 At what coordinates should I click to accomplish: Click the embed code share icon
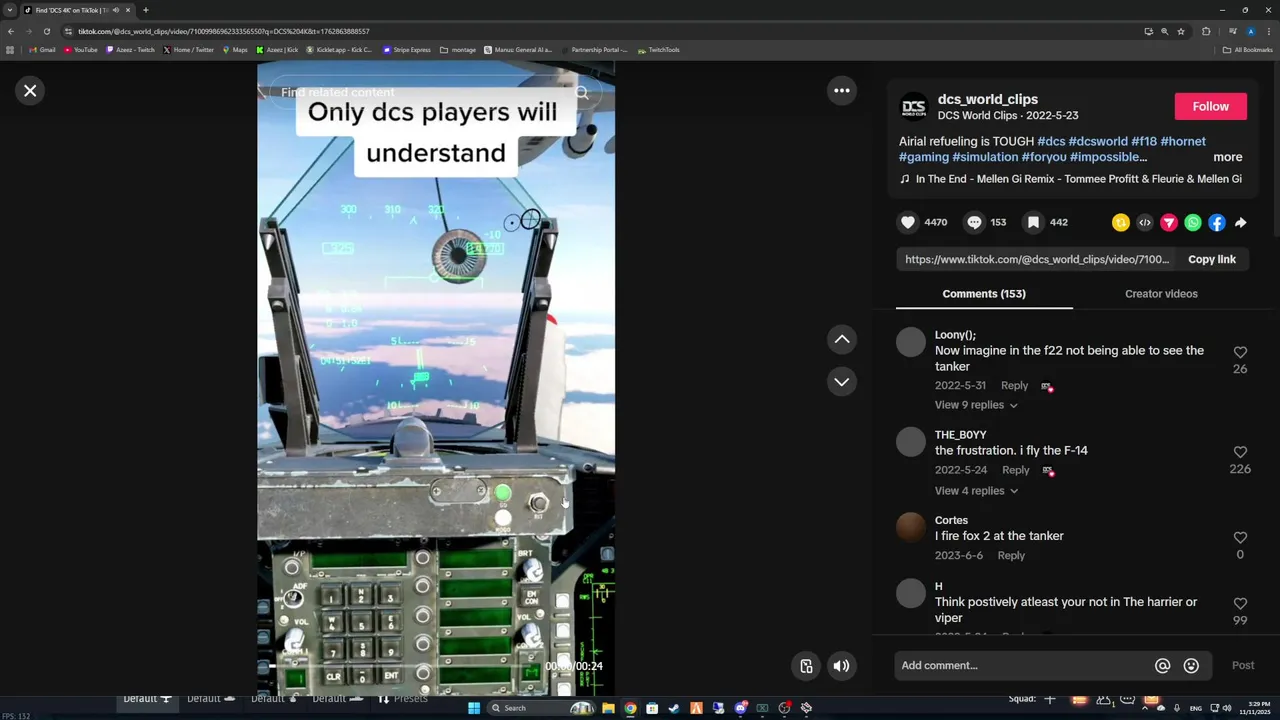tap(1145, 223)
